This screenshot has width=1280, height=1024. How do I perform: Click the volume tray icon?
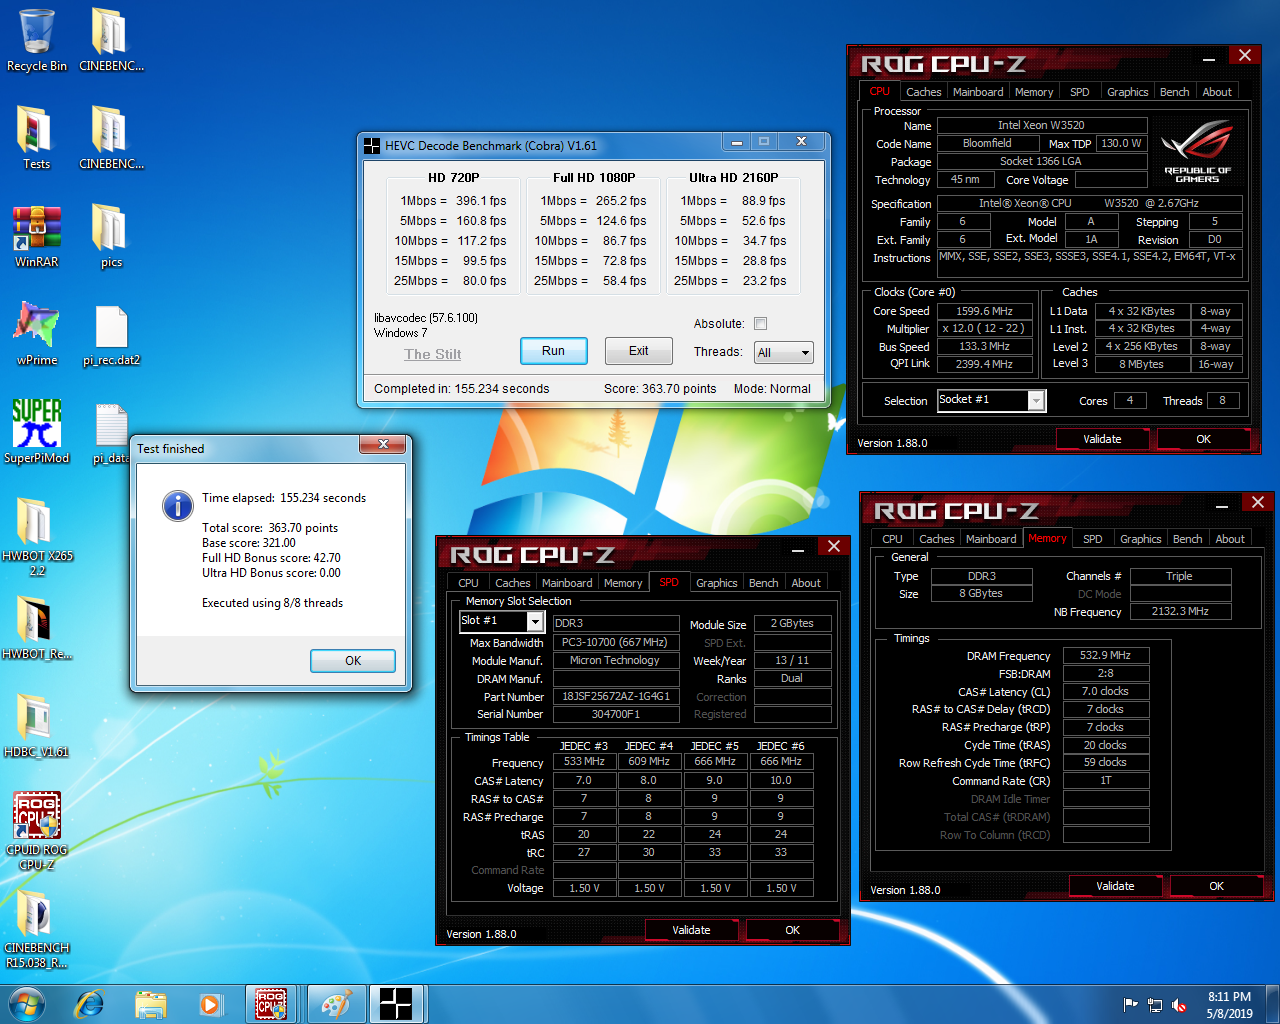coord(1179,1005)
